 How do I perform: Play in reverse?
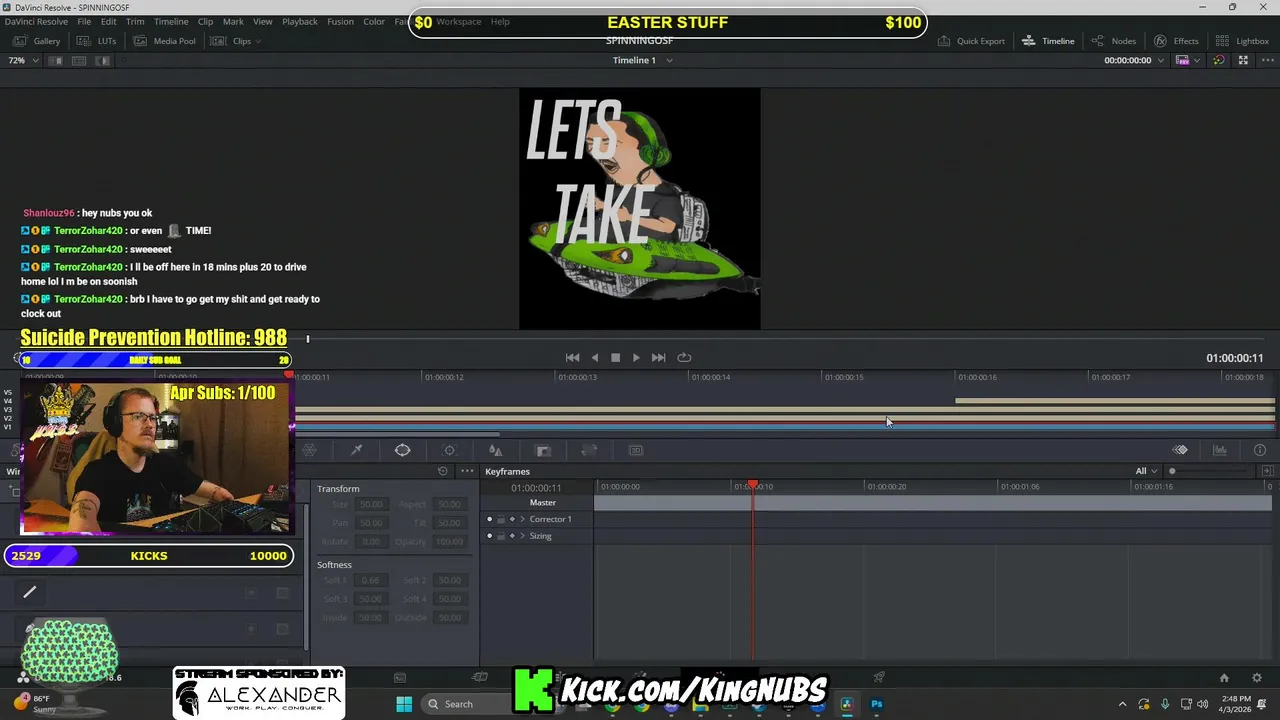[595, 357]
